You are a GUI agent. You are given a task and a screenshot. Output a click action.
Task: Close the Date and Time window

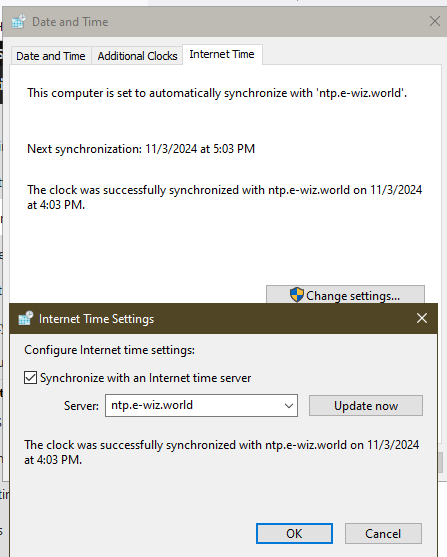[435, 21]
